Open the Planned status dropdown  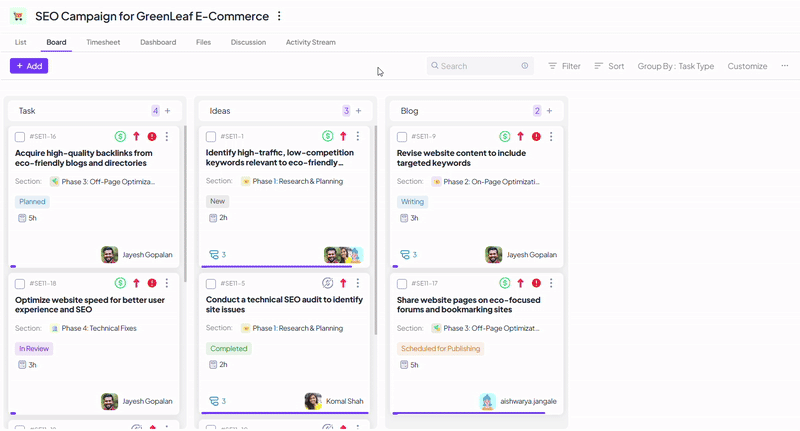click(x=32, y=201)
